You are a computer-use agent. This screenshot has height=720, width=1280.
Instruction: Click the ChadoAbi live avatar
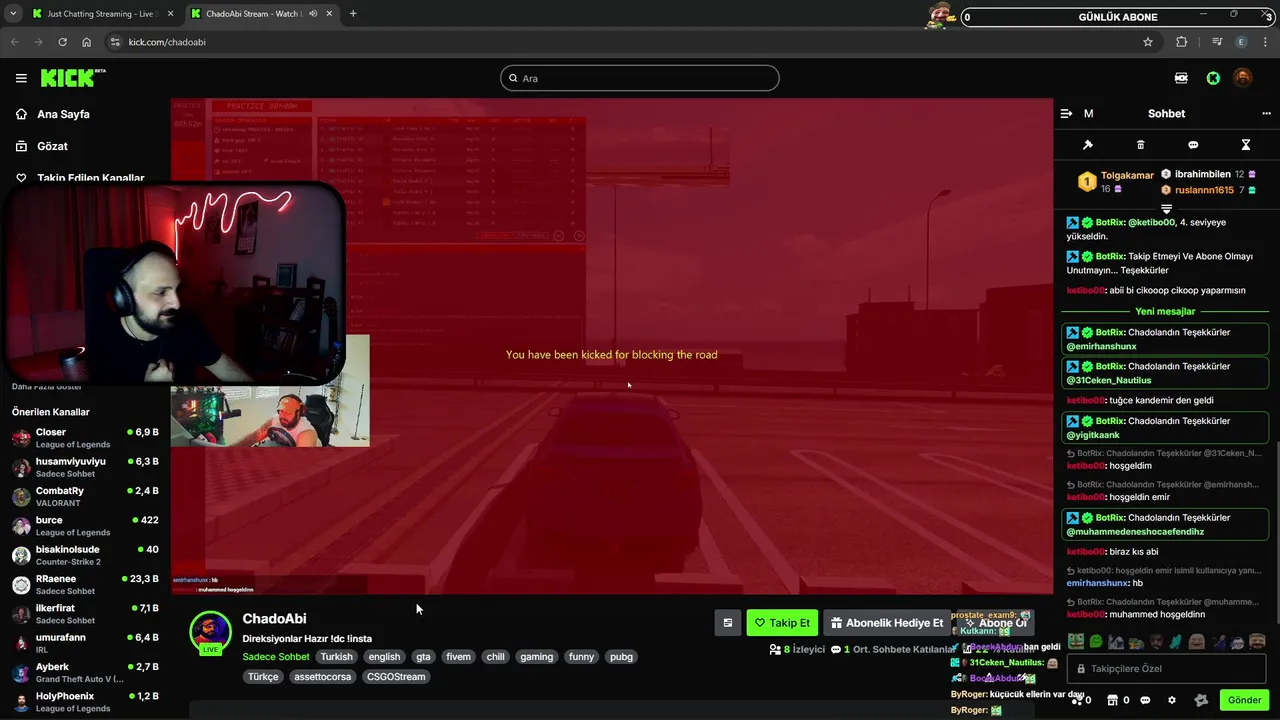pyautogui.click(x=211, y=632)
